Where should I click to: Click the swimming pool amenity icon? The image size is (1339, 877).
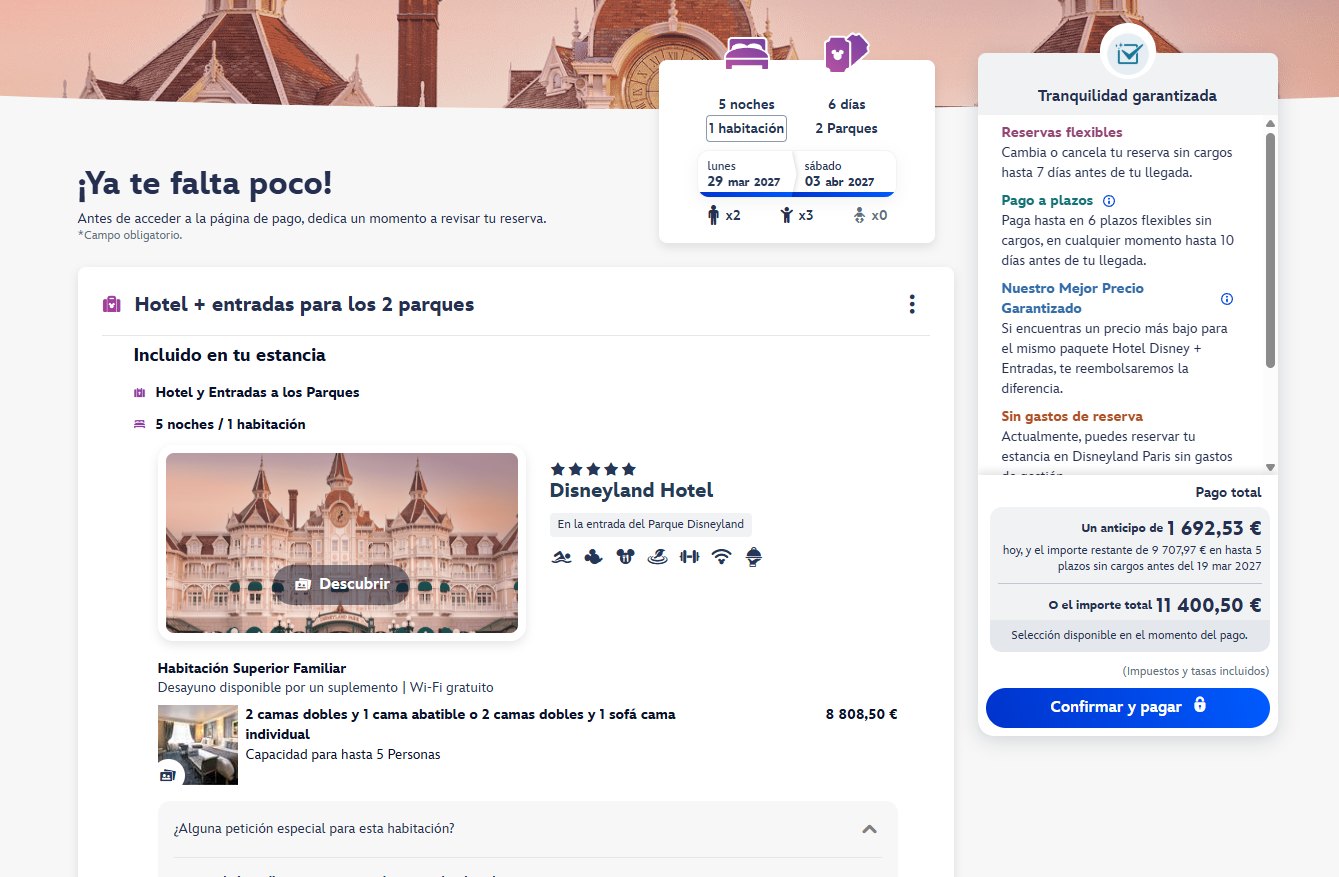(x=561, y=557)
